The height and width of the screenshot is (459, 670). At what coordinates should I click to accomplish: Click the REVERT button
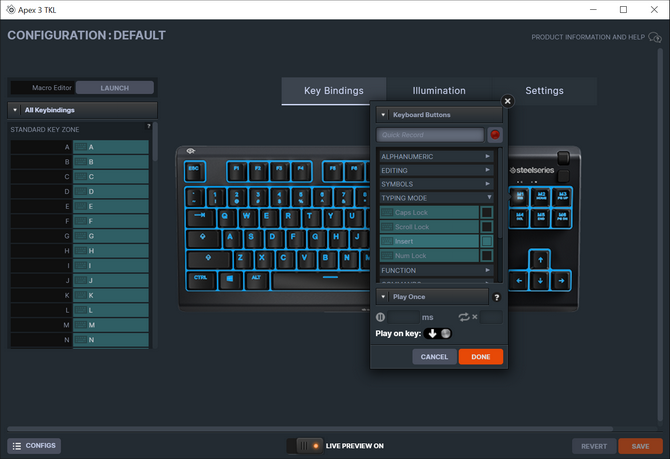[594, 446]
